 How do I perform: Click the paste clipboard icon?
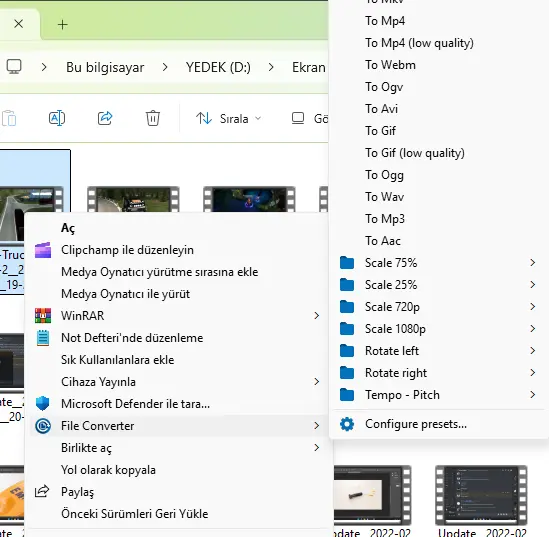[x=9, y=118]
